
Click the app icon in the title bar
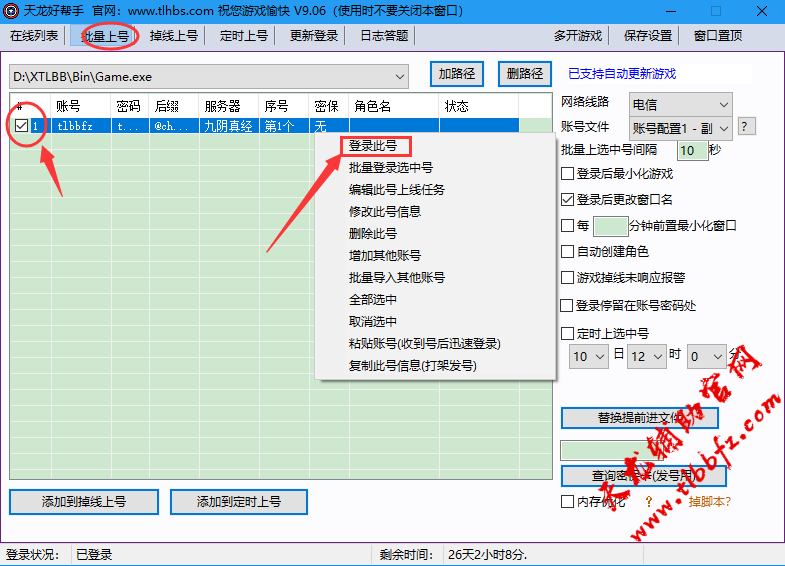coord(12,11)
